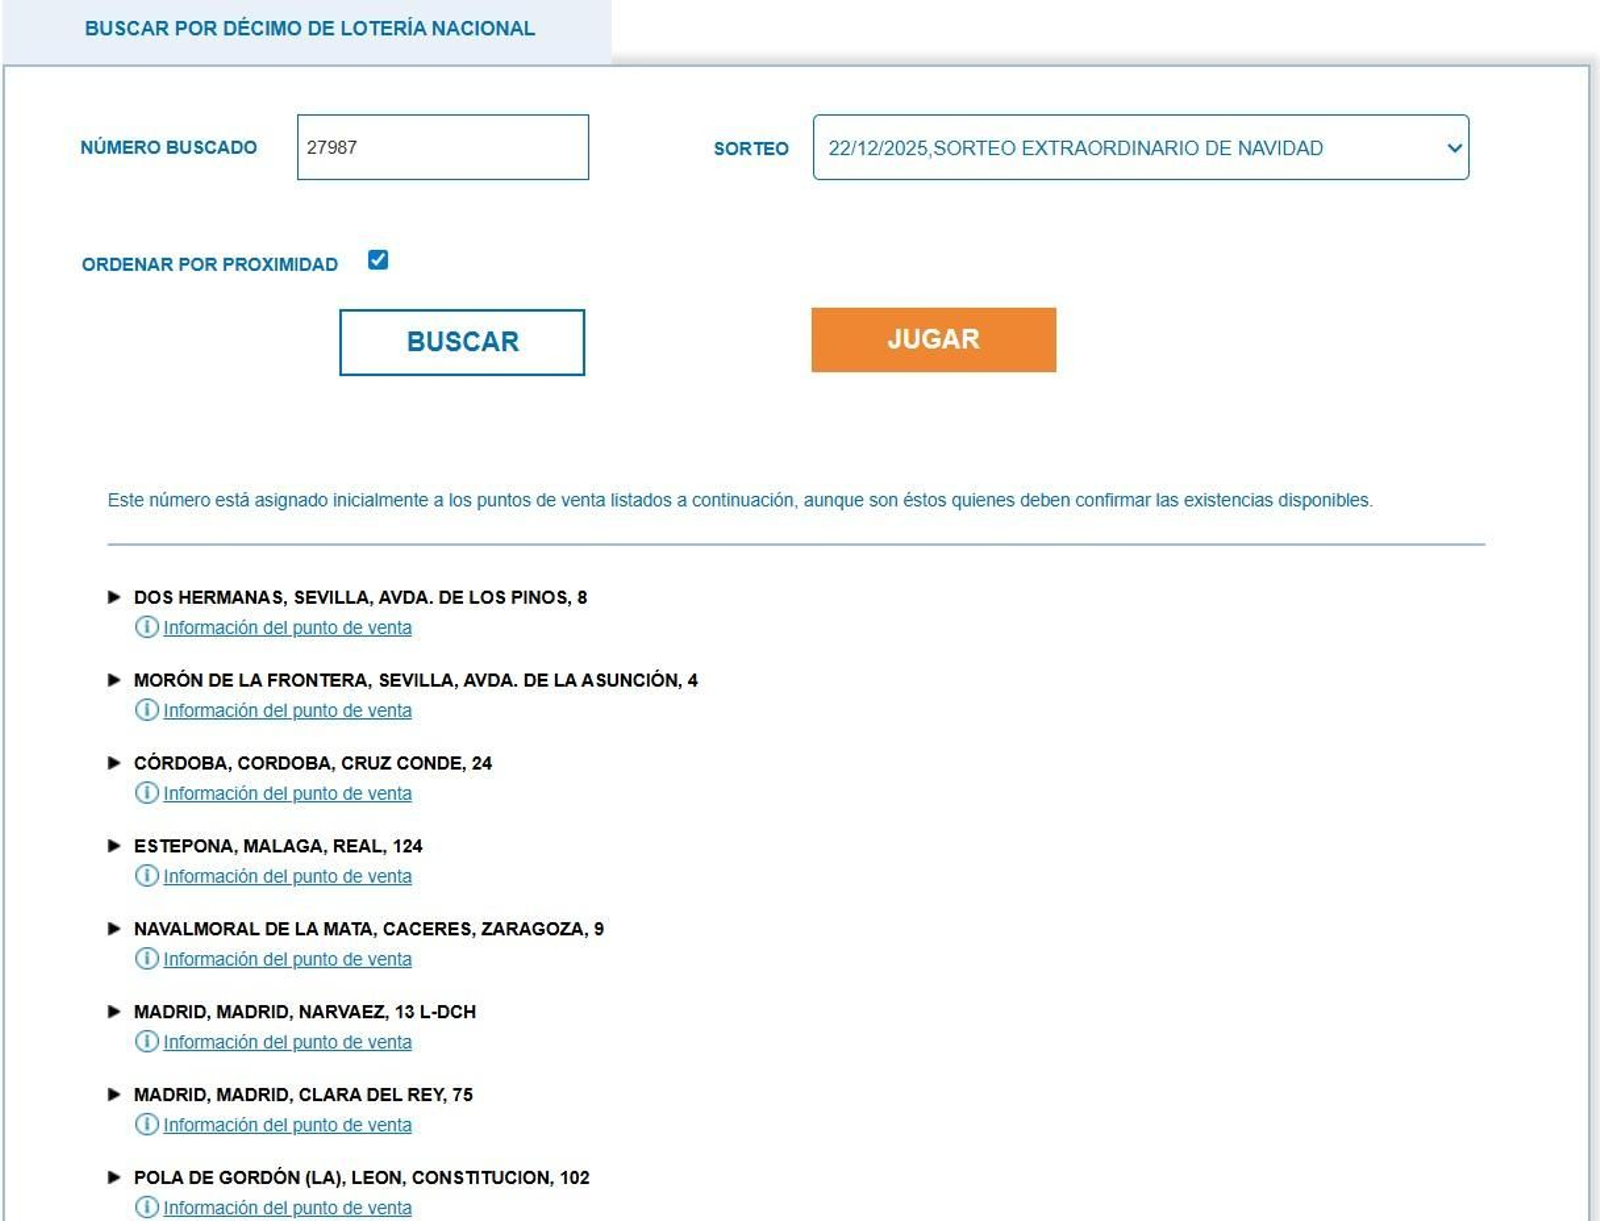Screen dimensions: 1600x1221
Task: Select Buscar por Décimo de Lotería Nacional tab
Action: coord(309,29)
